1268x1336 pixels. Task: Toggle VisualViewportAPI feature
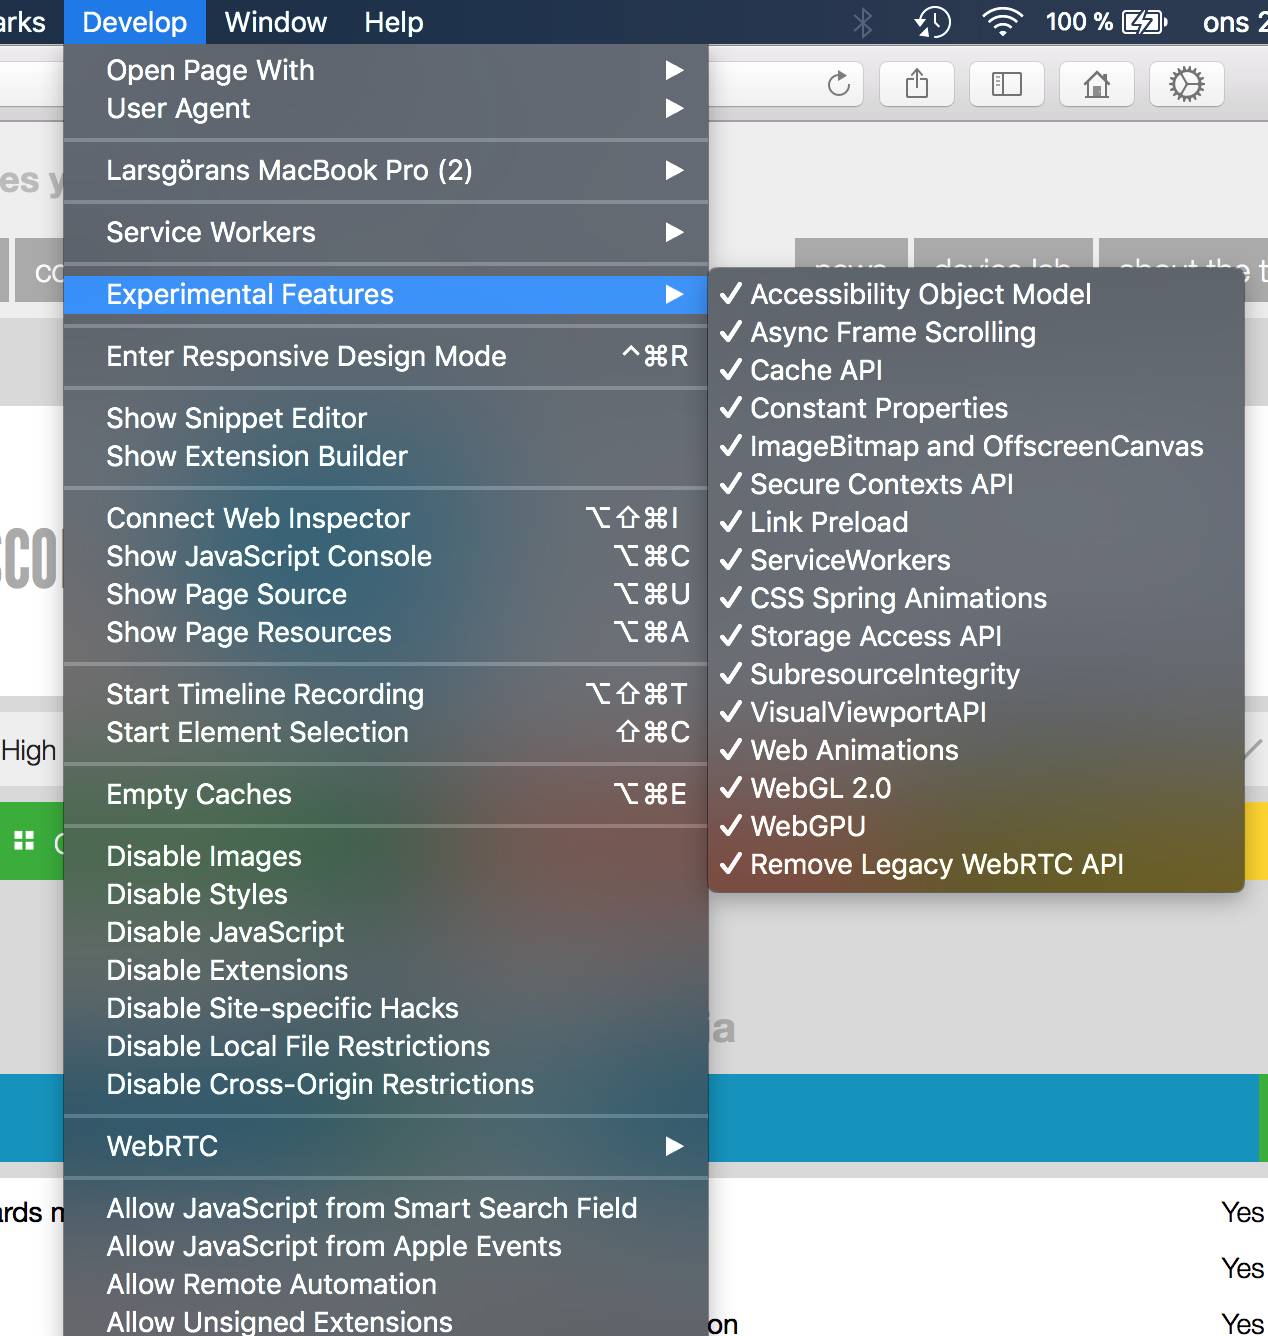[976, 712]
